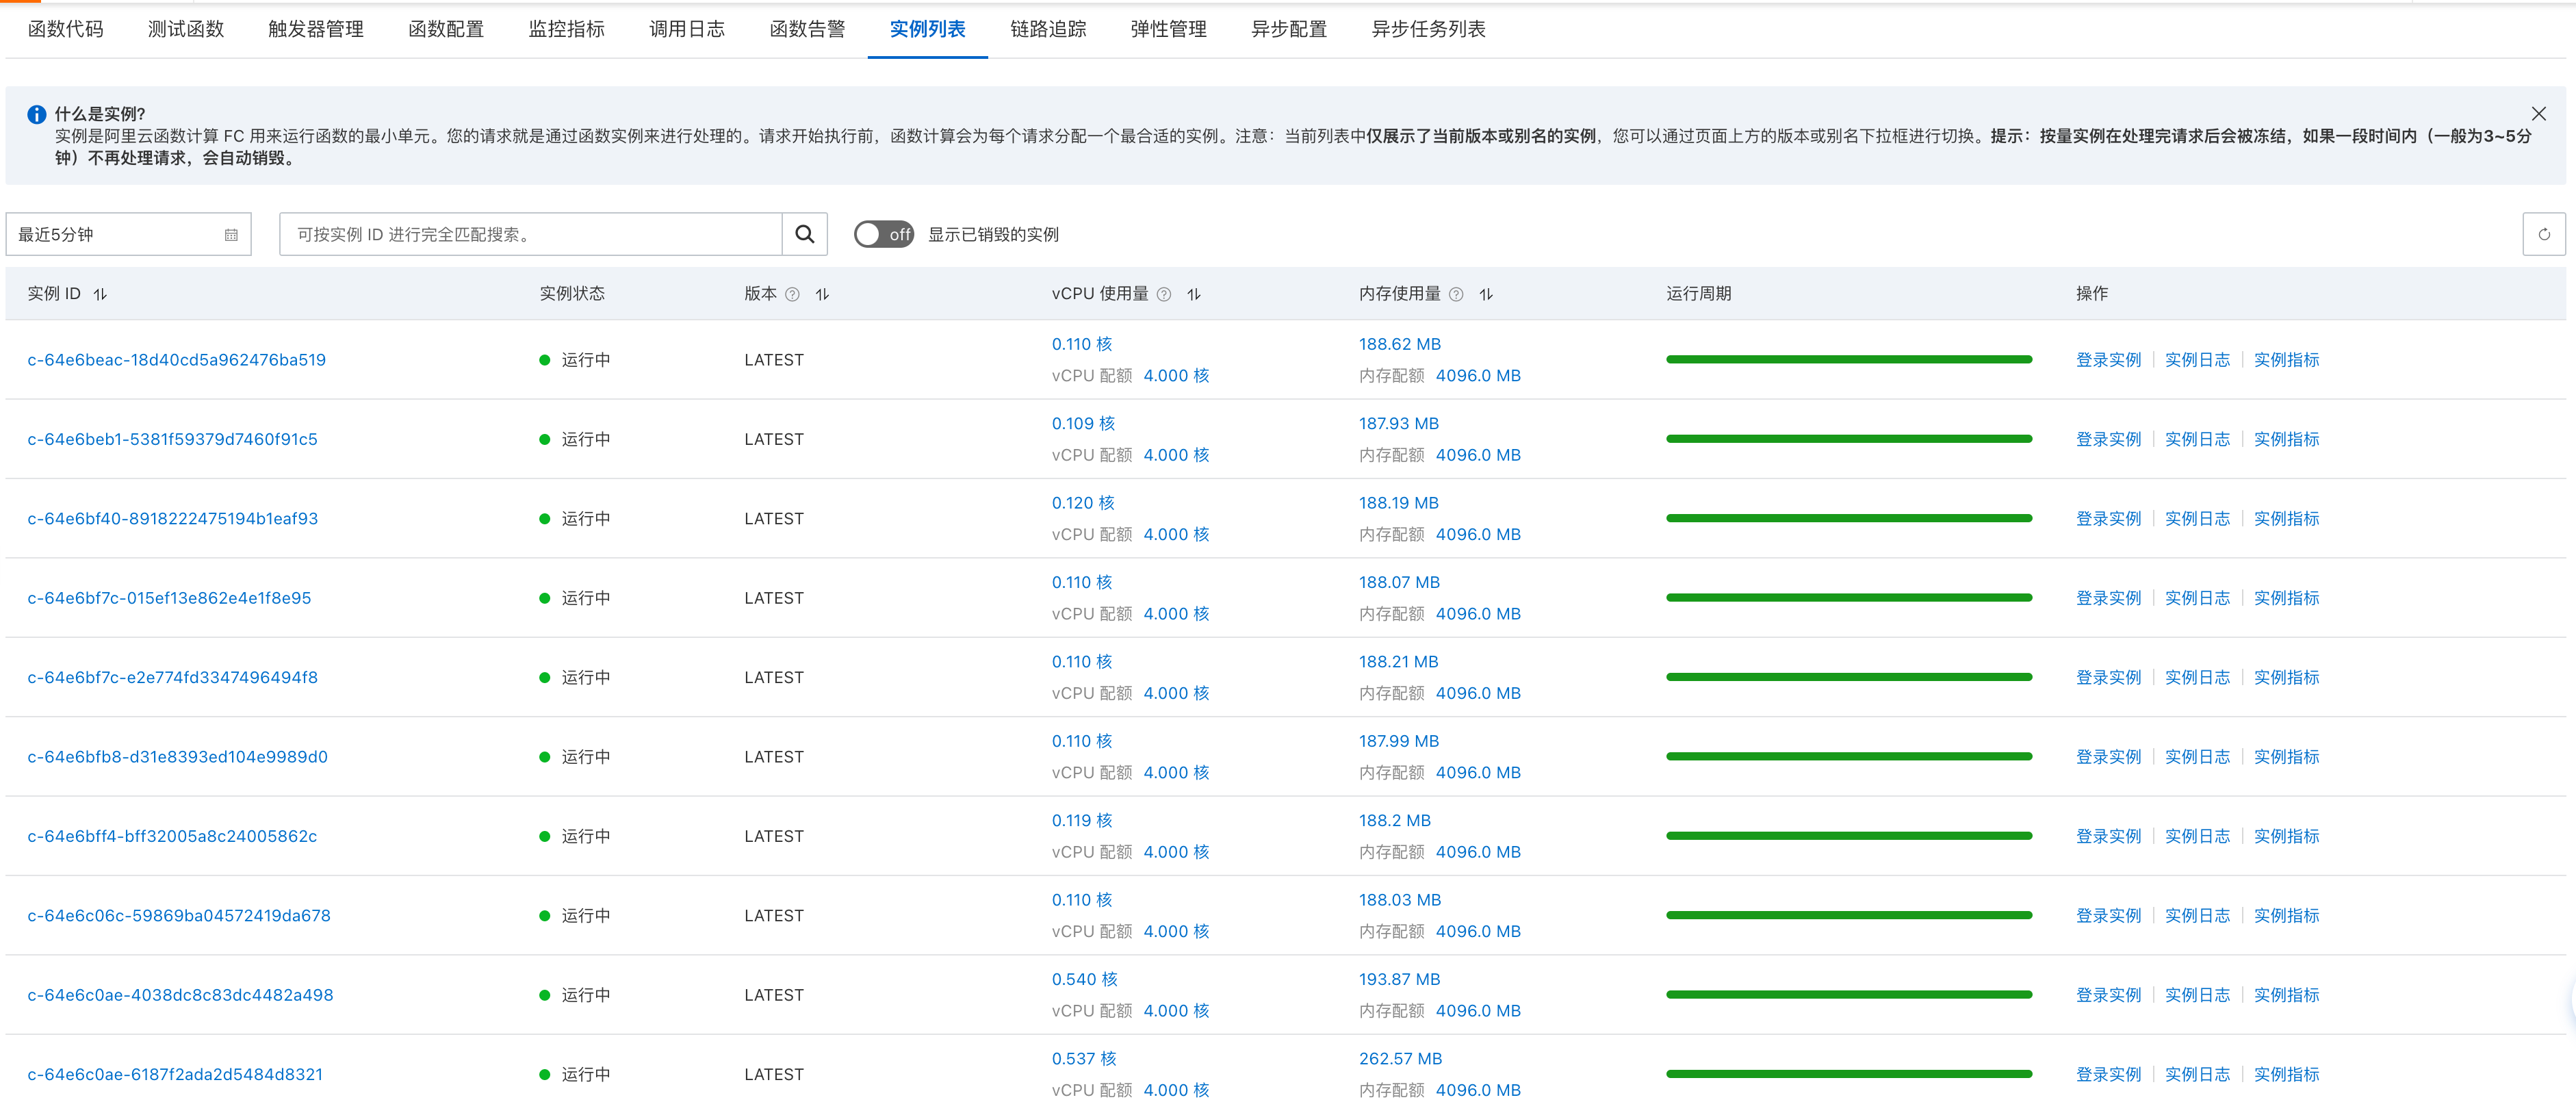The image size is (2576, 1102).
Task: Click the 188.62 MB memory usage value
Action: pos(1399,344)
